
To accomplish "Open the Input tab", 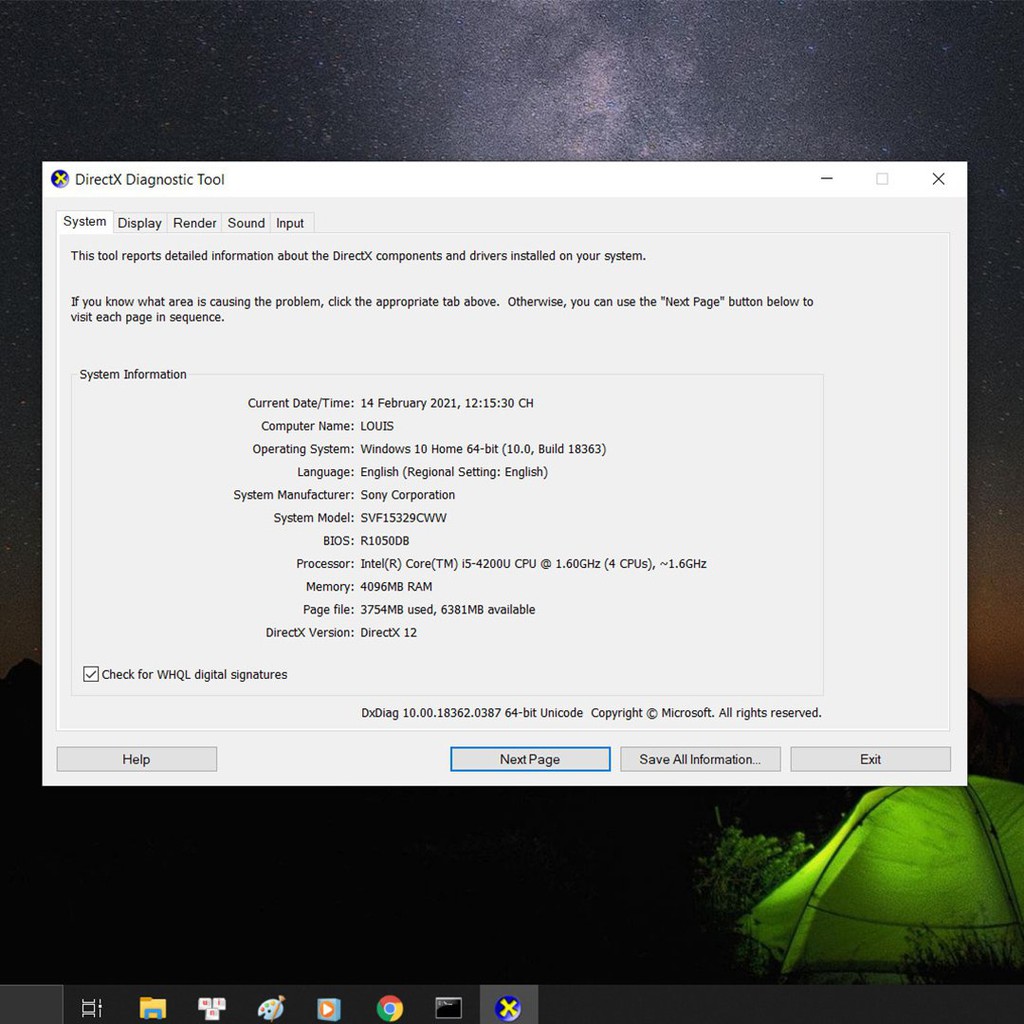I will (290, 223).
